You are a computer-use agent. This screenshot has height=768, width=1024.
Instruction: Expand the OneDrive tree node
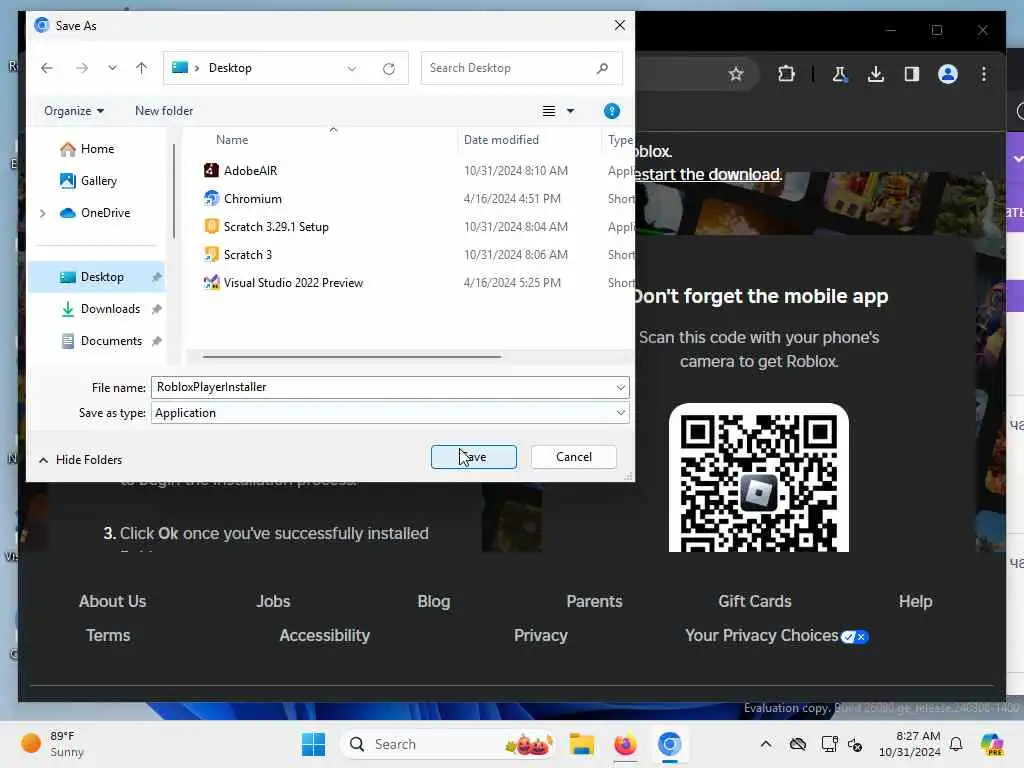(42, 213)
